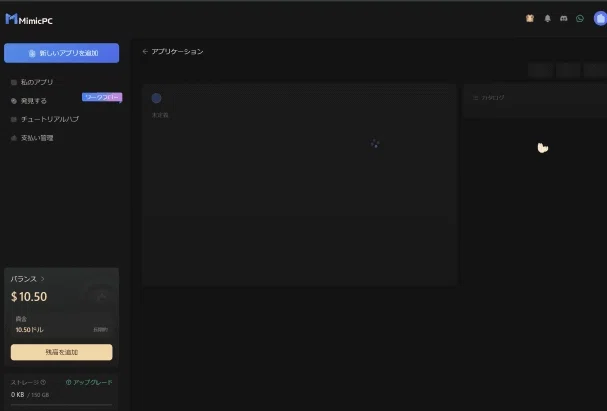Click the 私のアプリ sidebar icon

click(x=14, y=82)
